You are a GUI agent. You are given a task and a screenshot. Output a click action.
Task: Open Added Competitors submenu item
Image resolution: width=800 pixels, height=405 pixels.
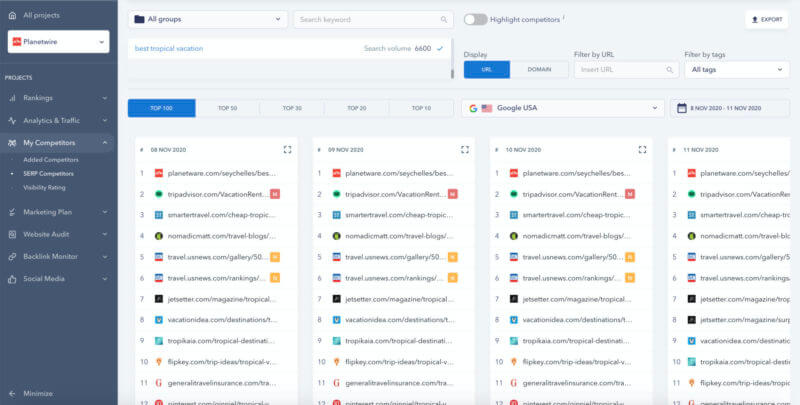51,160
